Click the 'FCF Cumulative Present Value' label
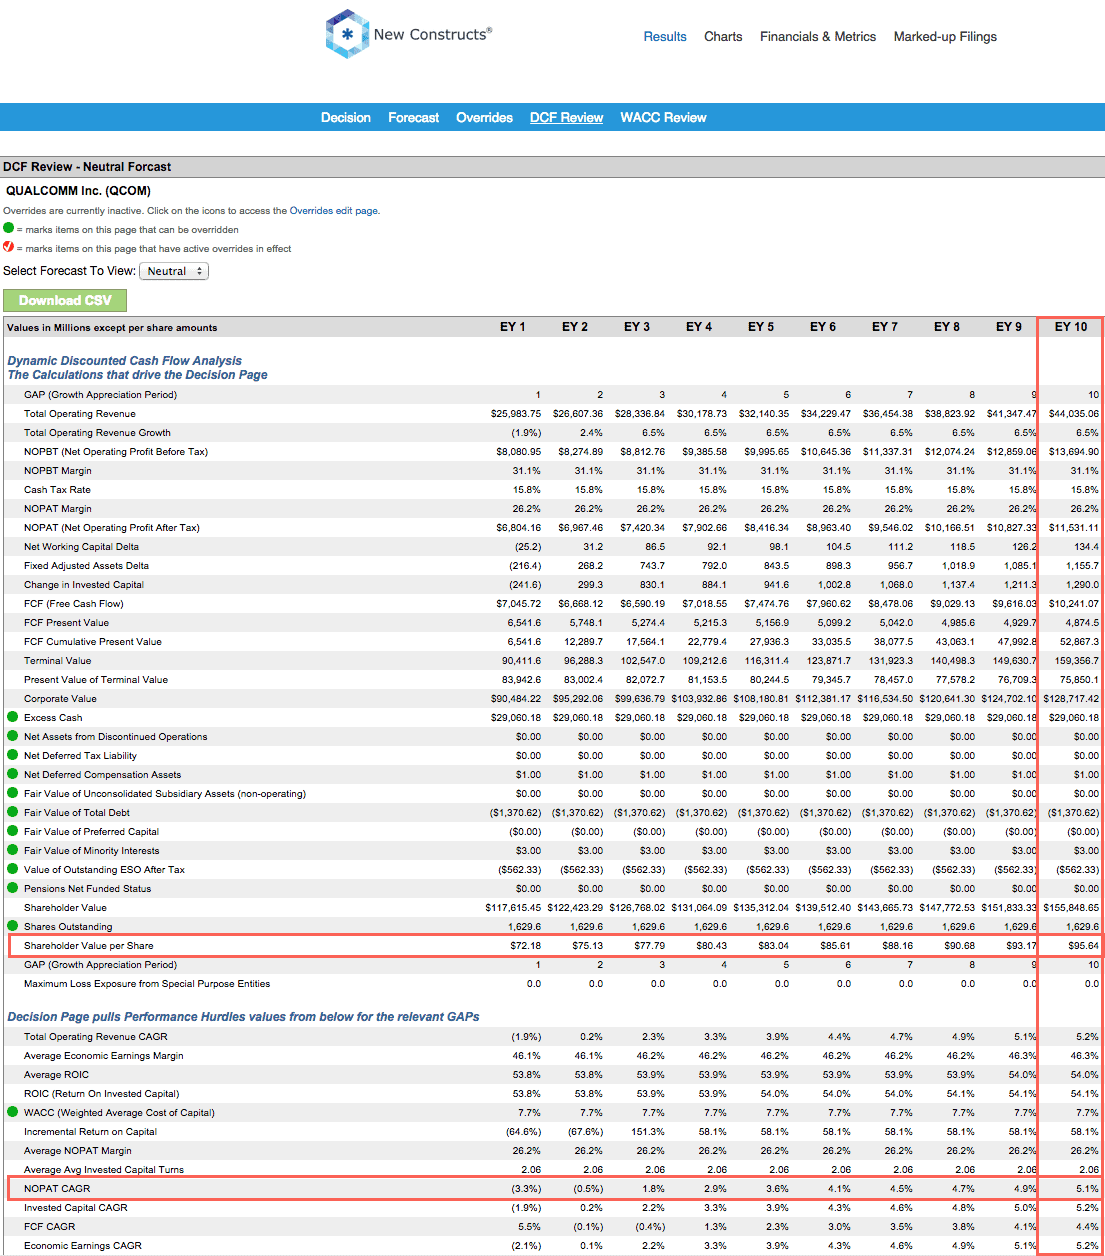 pyautogui.click(x=93, y=642)
